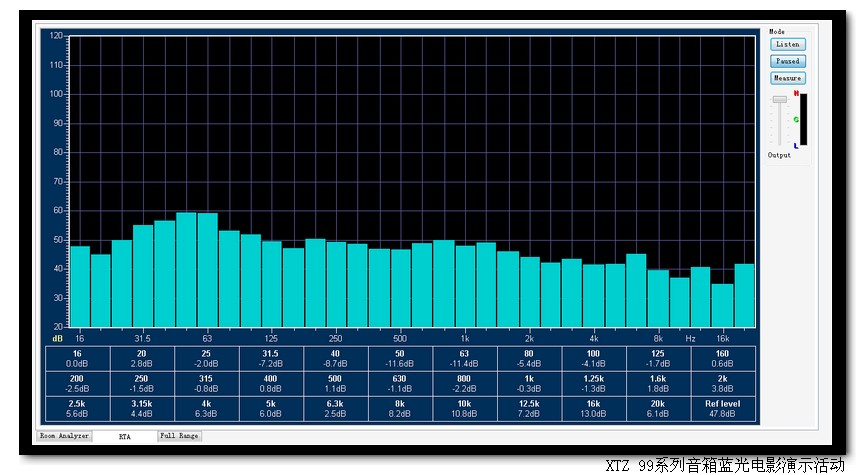This screenshot has width=865, height=475.
Task: Click the Paused mode button
Action: [788, 61]
